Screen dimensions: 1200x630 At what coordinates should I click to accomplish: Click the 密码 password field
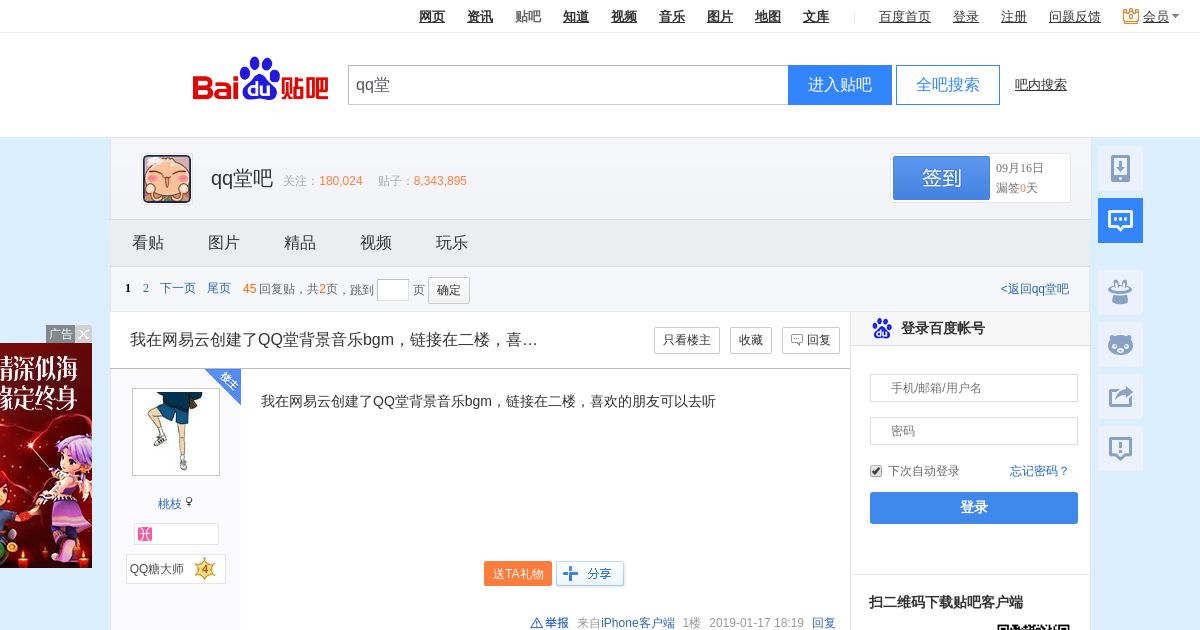coord(974,431)
